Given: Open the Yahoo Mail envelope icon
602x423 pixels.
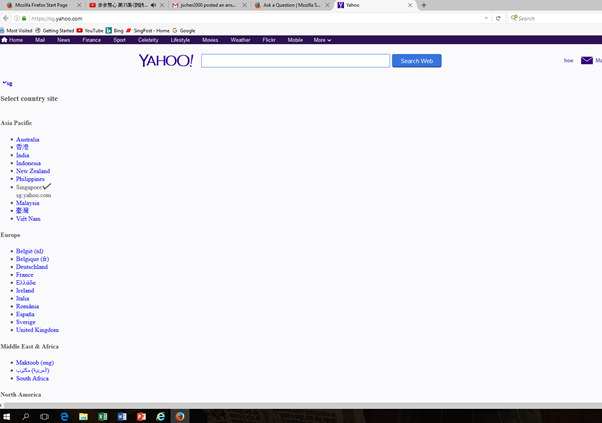Looking at the screenshot, I should (x=587, y=60).
